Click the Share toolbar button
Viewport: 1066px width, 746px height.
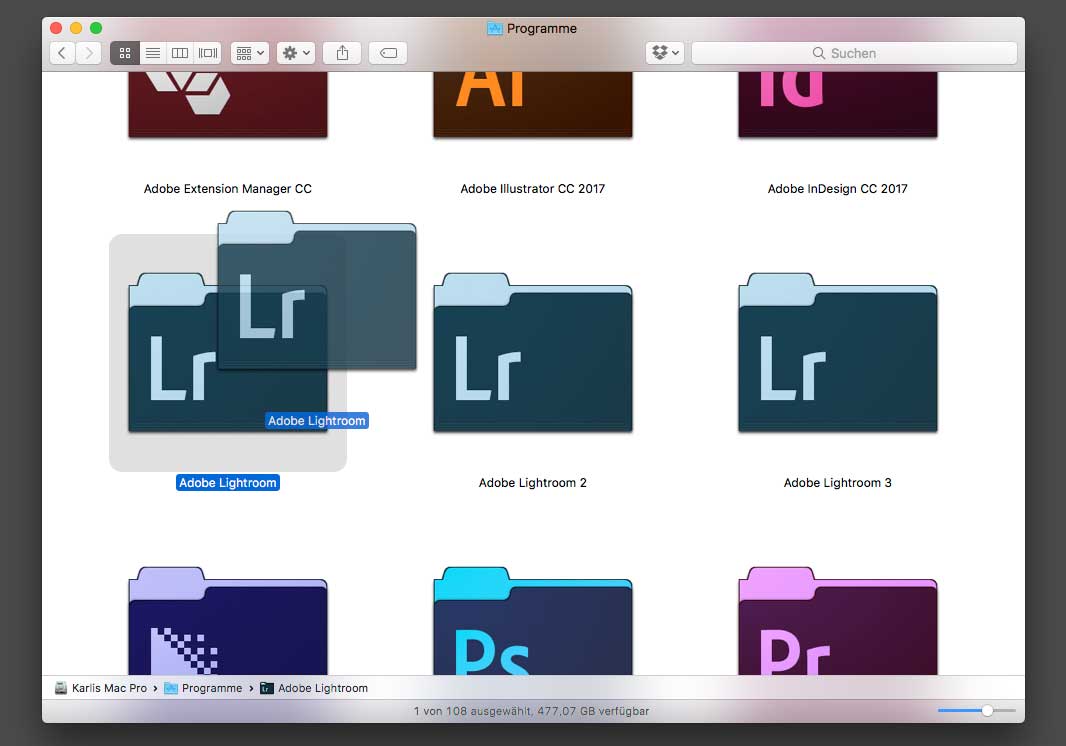coord(343,53)
